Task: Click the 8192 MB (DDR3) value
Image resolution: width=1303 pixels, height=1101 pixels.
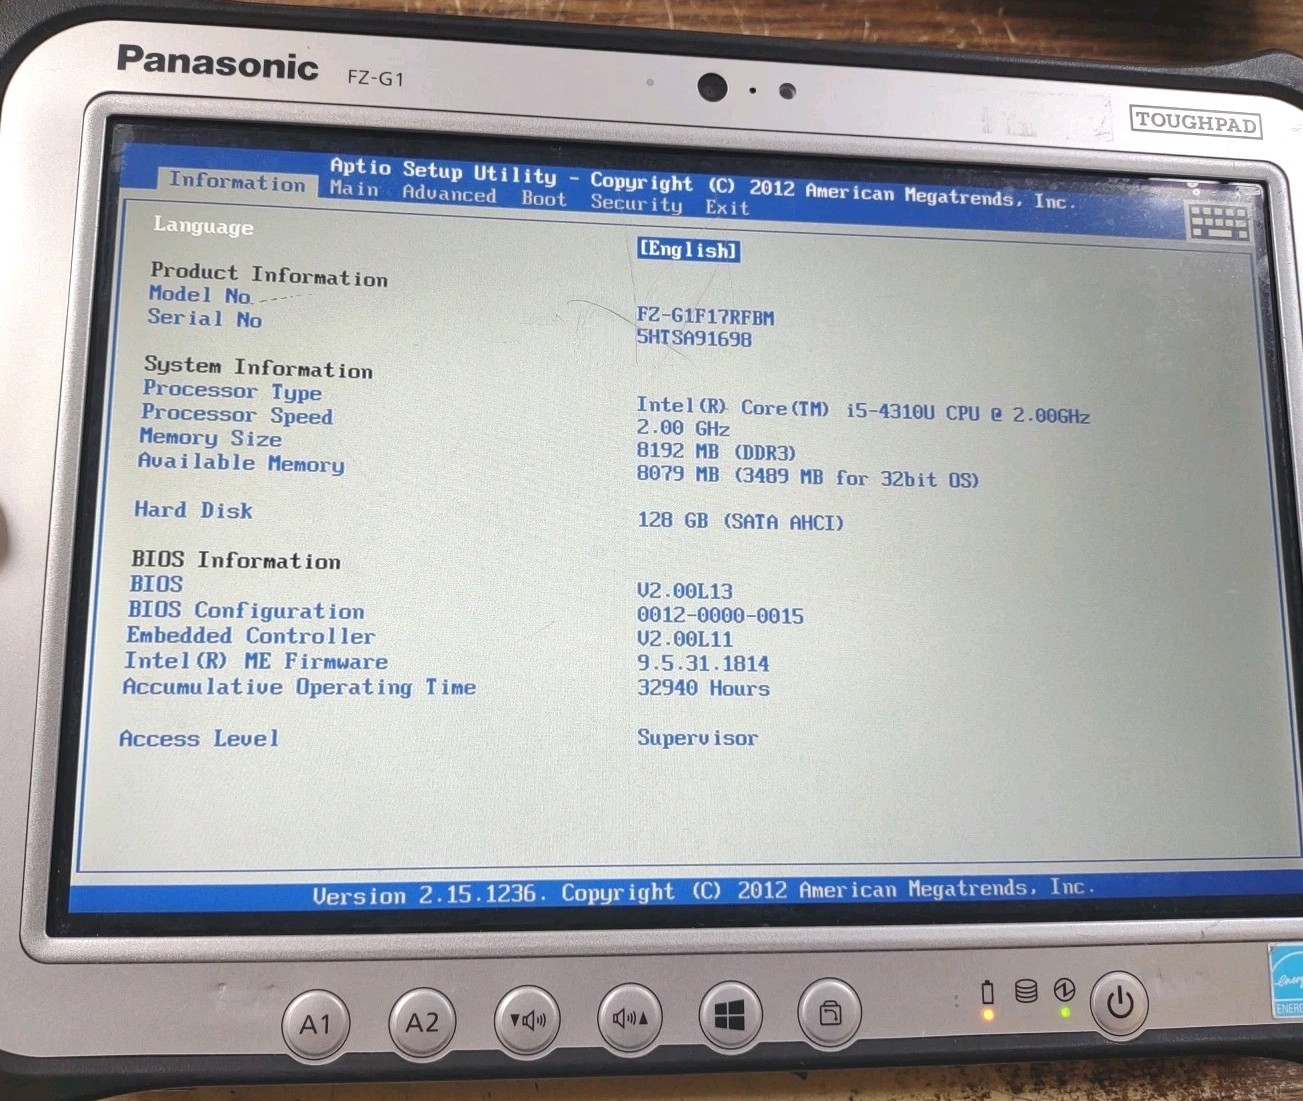Action: tap(716, 452)
